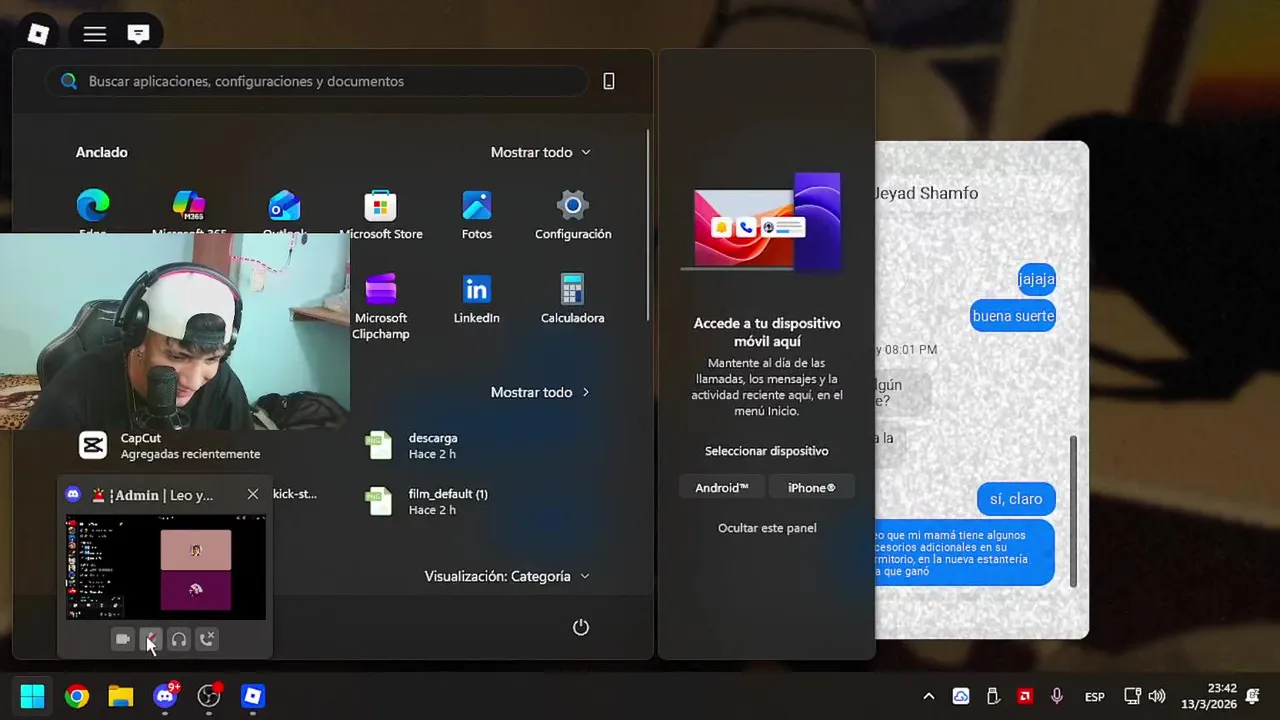Open notifications bell with snooze icon
Screen dimensions: 1280x720
pos(1253,696)
